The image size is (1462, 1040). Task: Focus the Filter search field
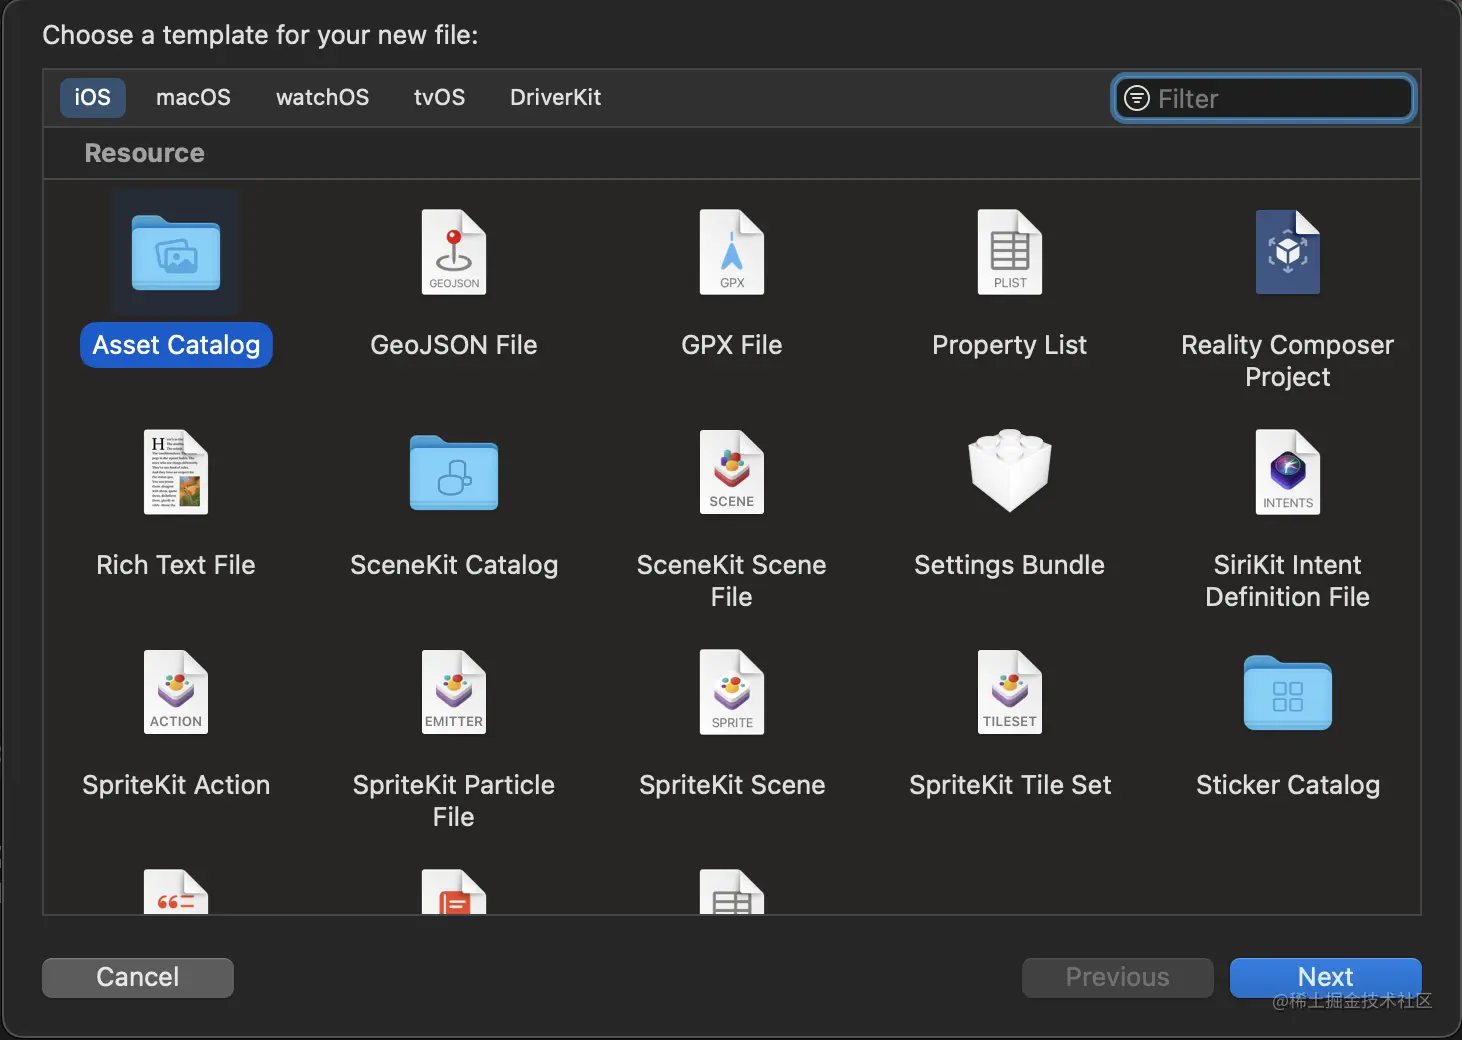coord(1280,99)
